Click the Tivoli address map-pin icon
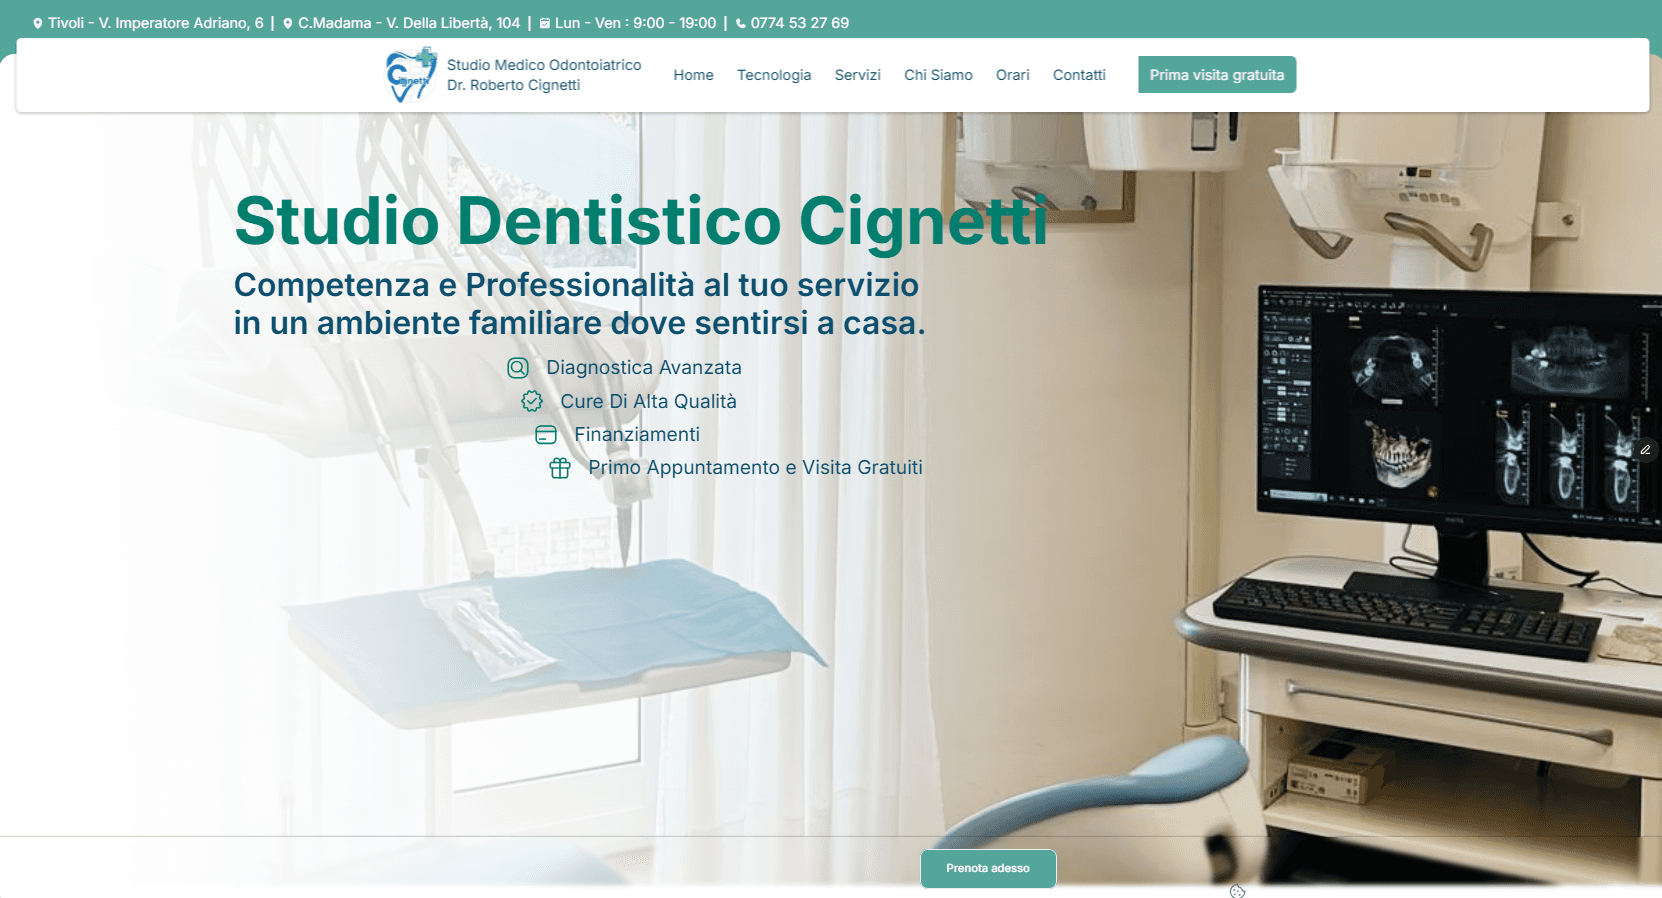The width and height of the screenshot is (1662, 898). pos(38,23)
